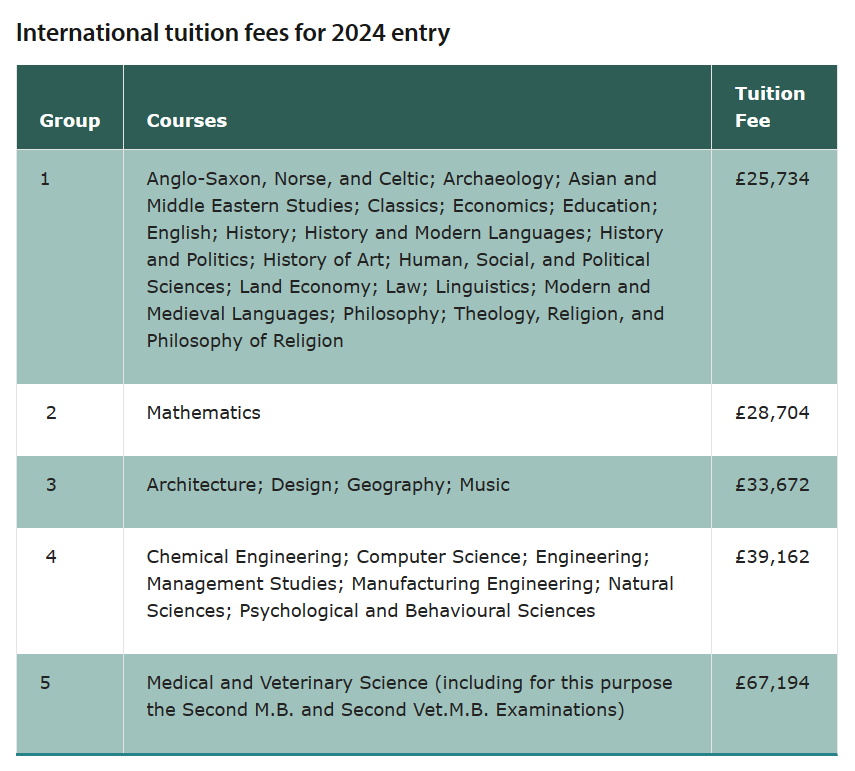This screenshot has width=855, height=771.
Task: Select the Group 3 number cell
Action: (x=51, y=485)
